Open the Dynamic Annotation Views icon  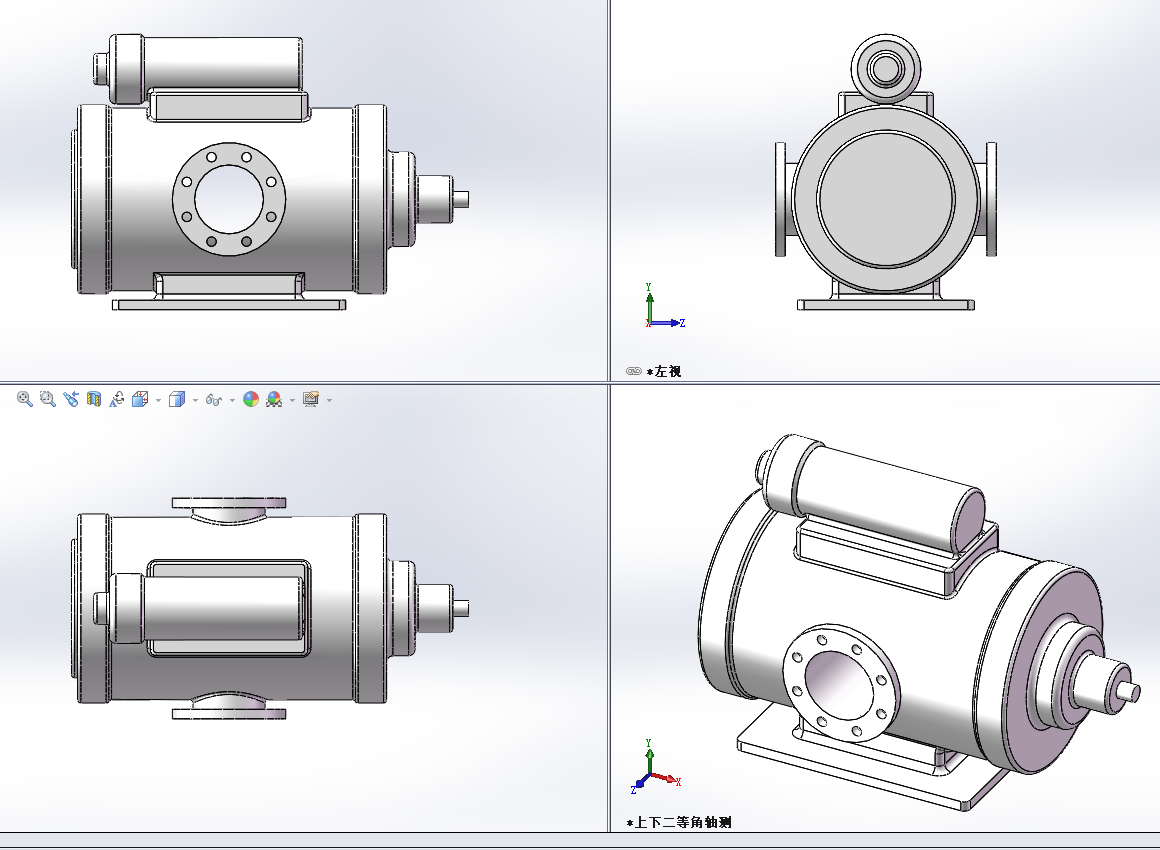click(x=116, y=399)
